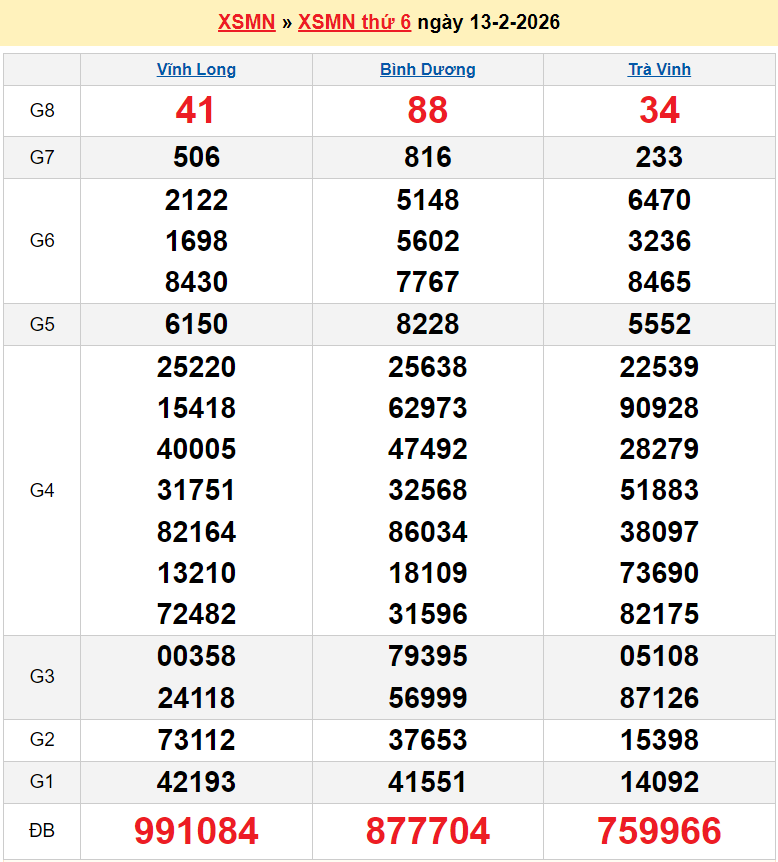Click Bình Dương special prize 877704
This screenshot has width=778, height=862.
427,831
